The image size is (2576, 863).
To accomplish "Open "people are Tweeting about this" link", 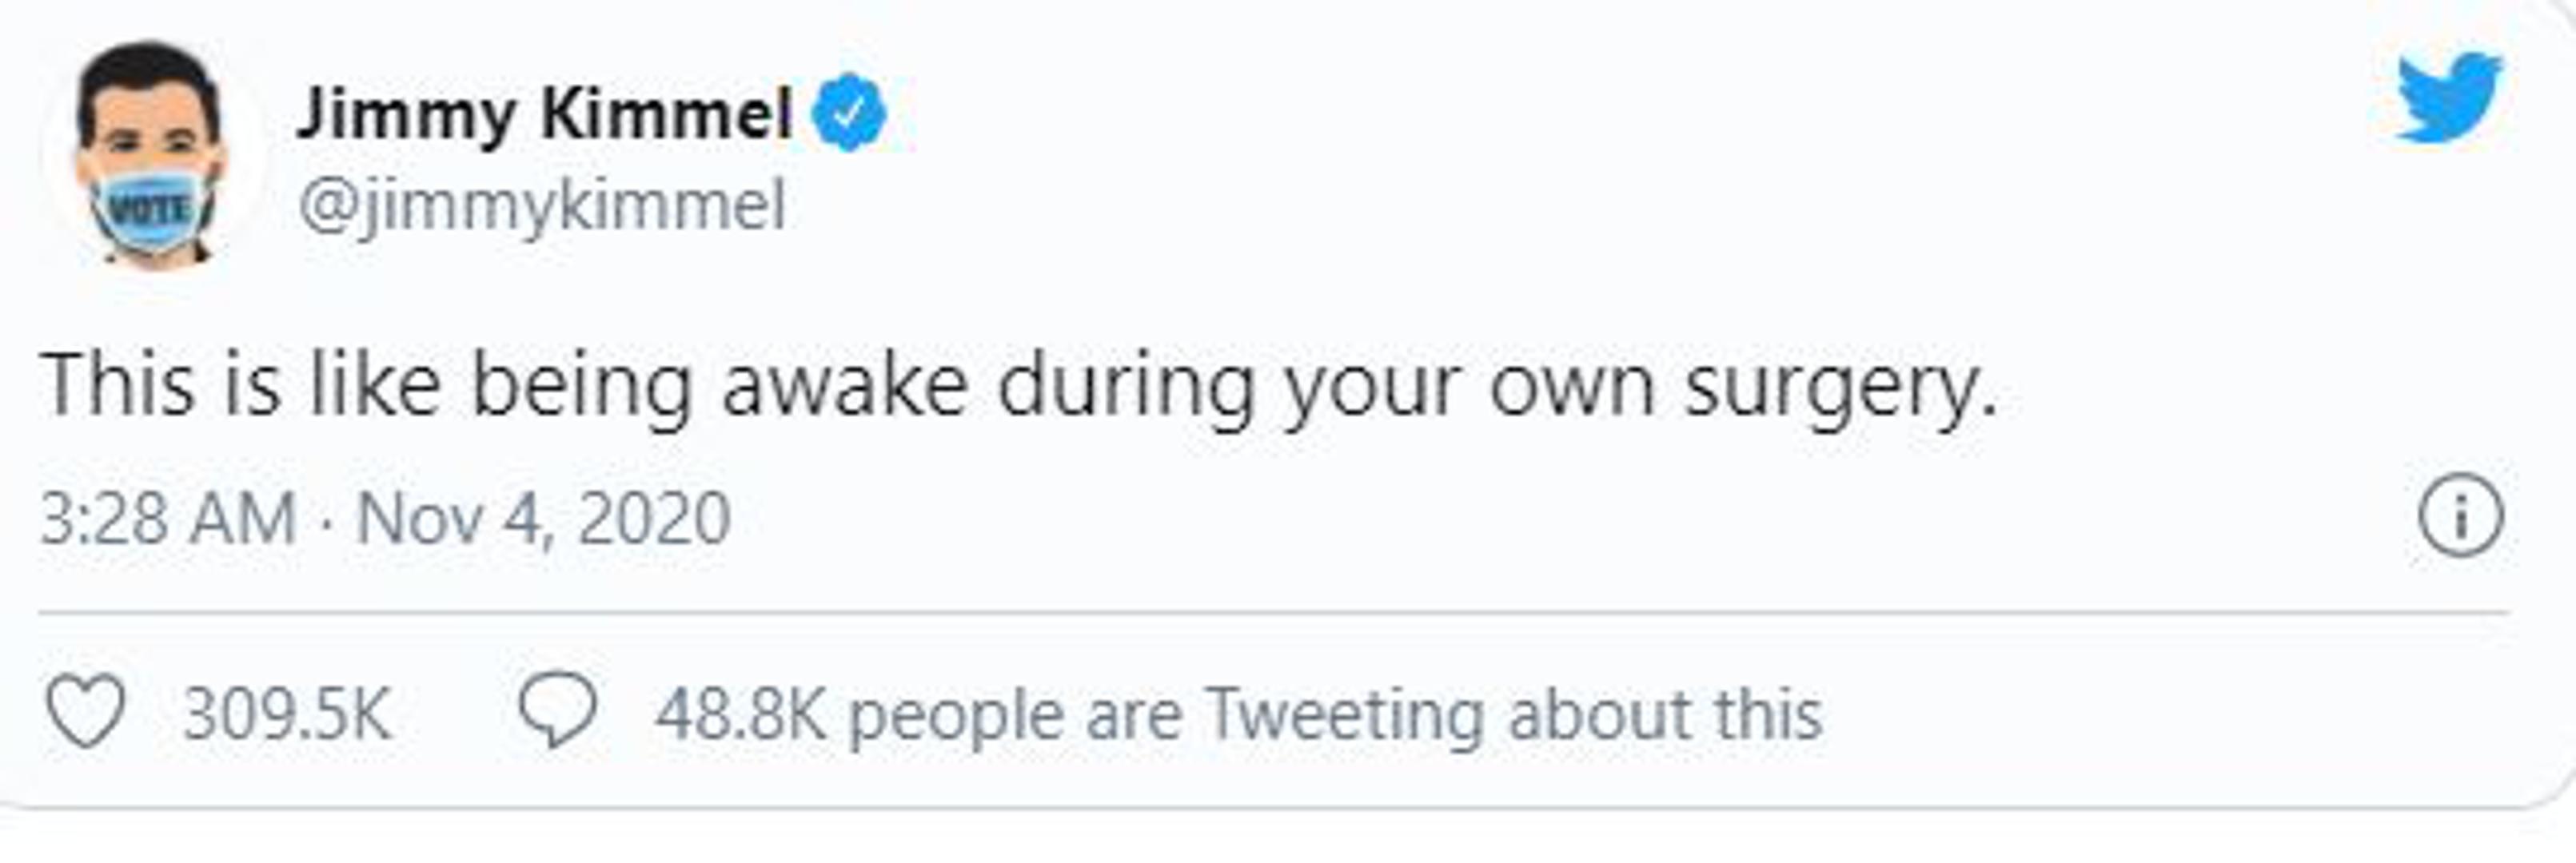I will (x=1335, y=714).
